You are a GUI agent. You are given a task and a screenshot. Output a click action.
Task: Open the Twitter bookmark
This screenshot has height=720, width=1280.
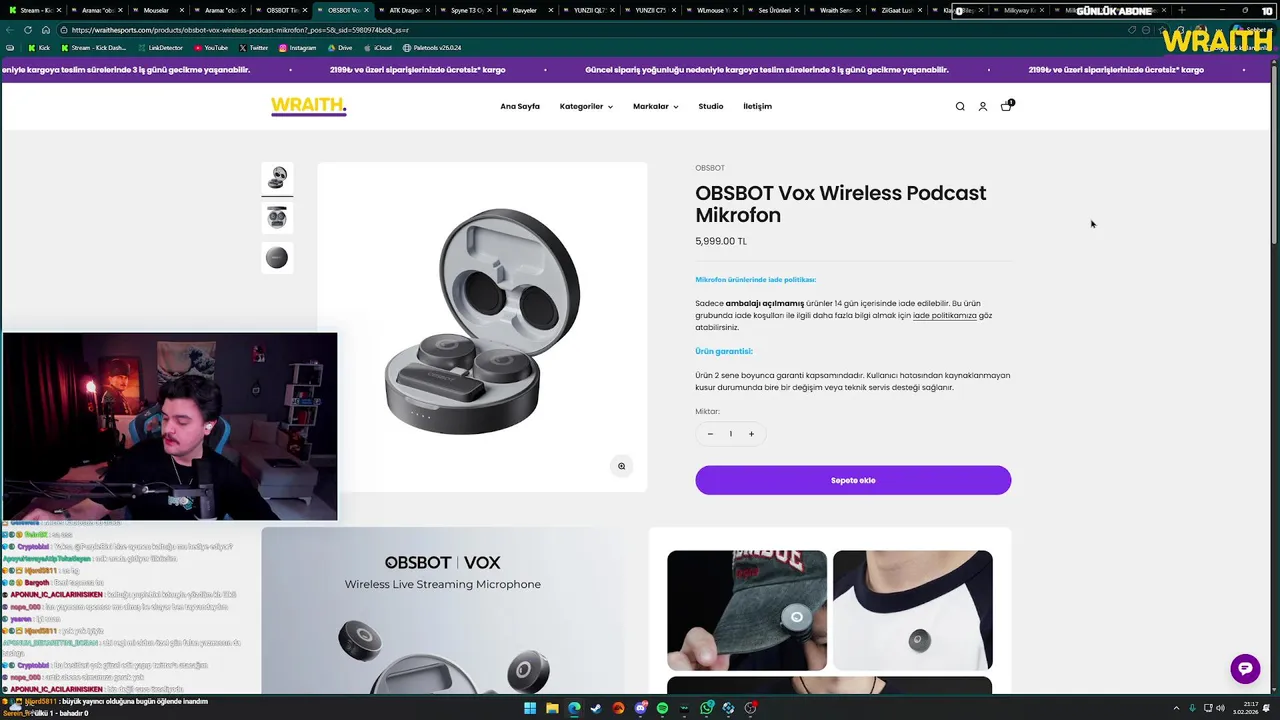tap(254, 48)
